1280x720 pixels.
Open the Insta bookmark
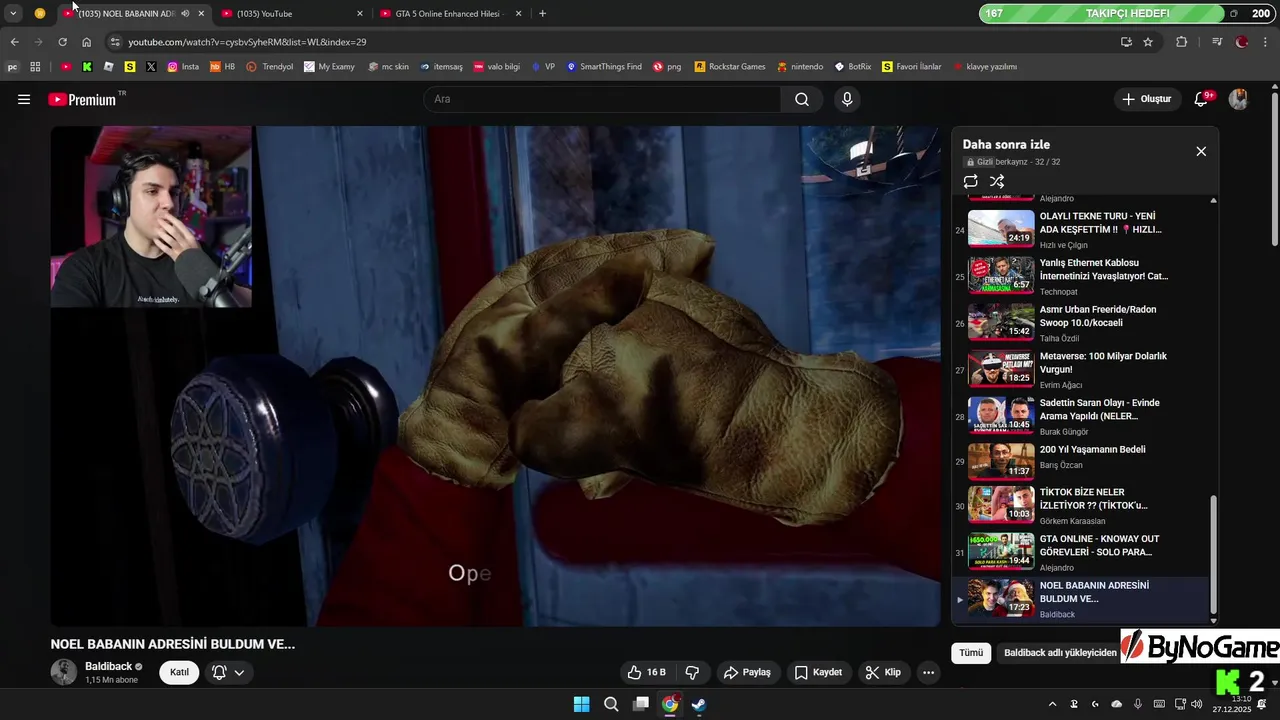click(x=183, y=67)
